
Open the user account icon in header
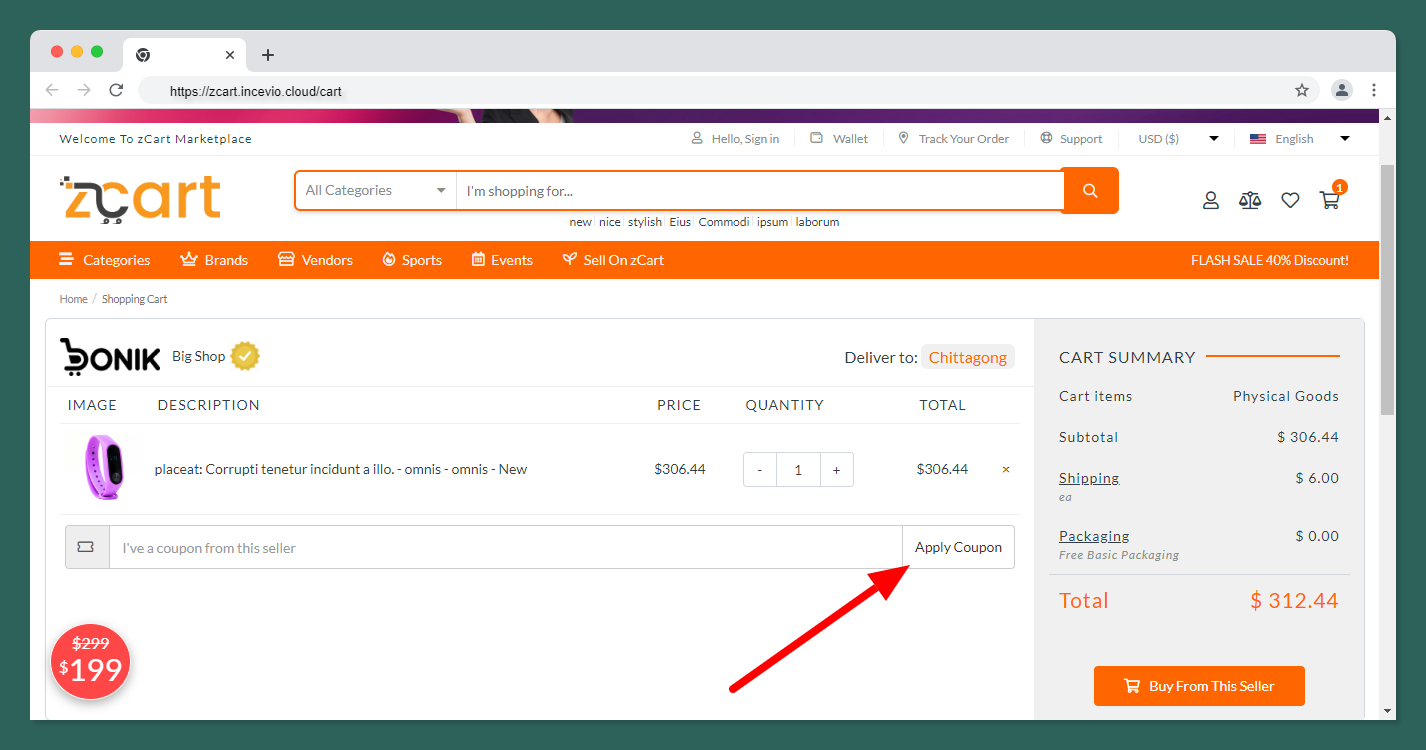click(1210, 200)
